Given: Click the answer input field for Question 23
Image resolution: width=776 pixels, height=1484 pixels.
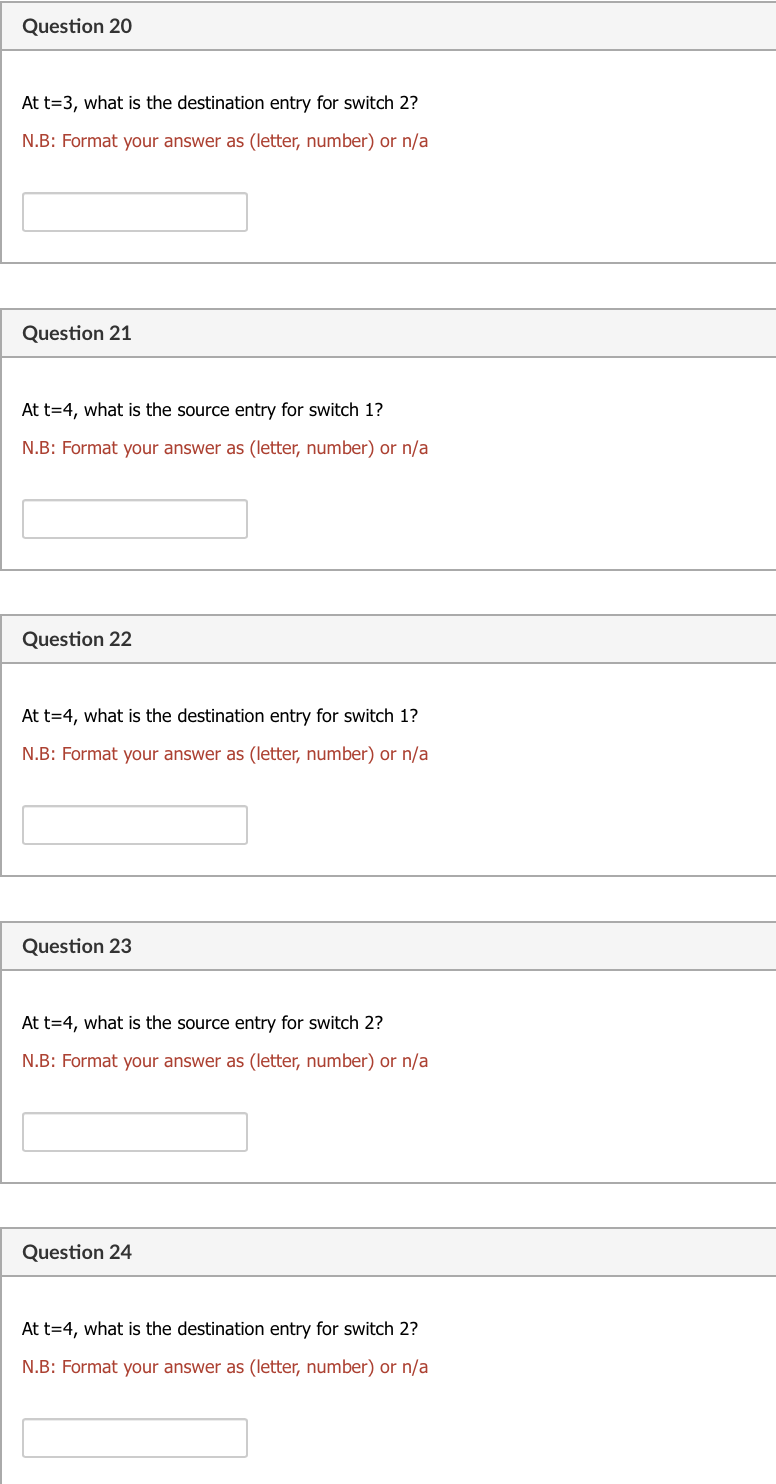Looking at the screenshot, I should pyautogui.click(x=135, y=1131).
